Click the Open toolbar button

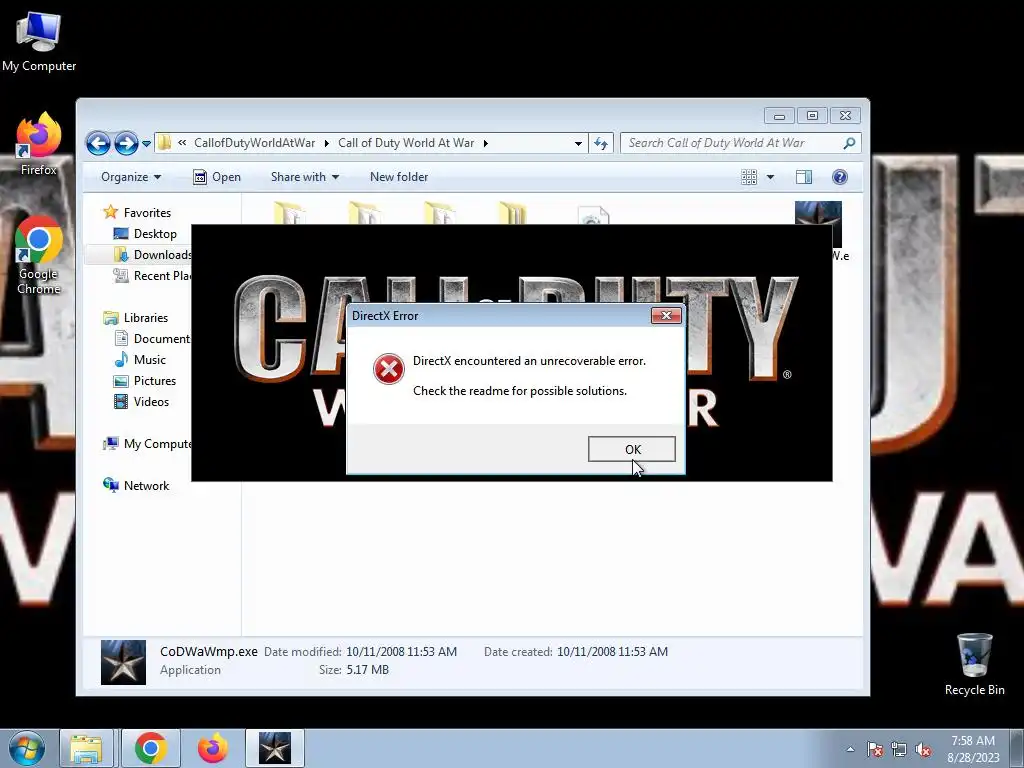click(217, 177)
